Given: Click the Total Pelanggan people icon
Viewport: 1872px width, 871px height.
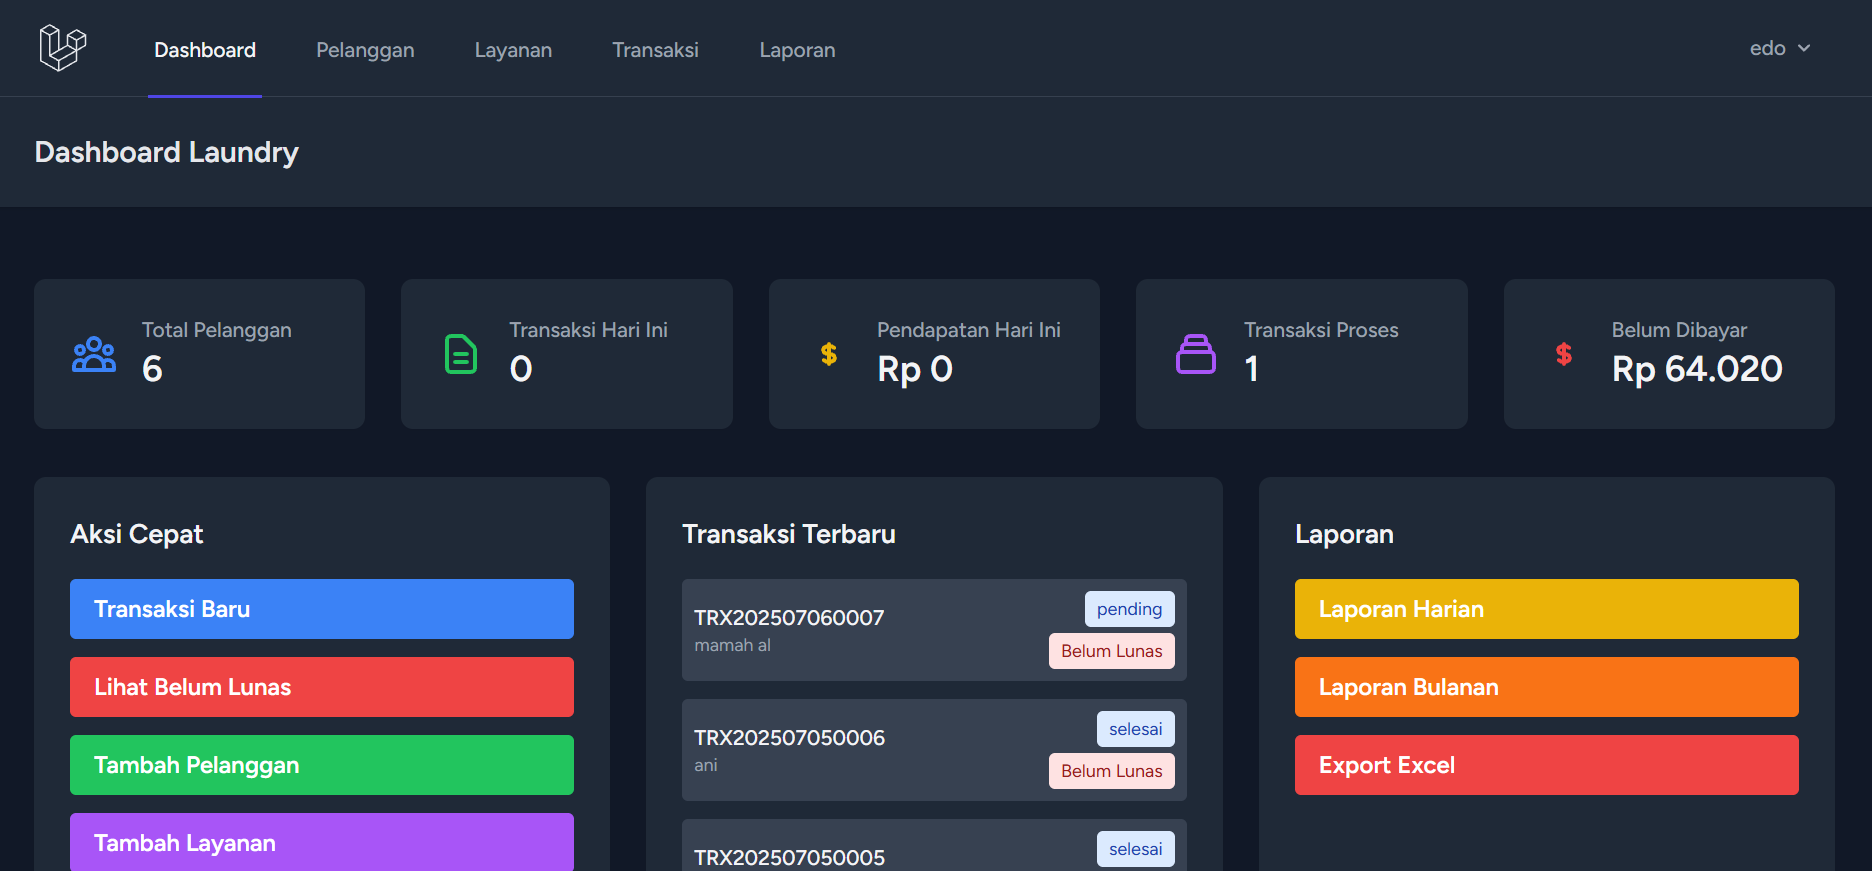Looking at the screenshot, I should pyautogui.click(x=94, y=354).
